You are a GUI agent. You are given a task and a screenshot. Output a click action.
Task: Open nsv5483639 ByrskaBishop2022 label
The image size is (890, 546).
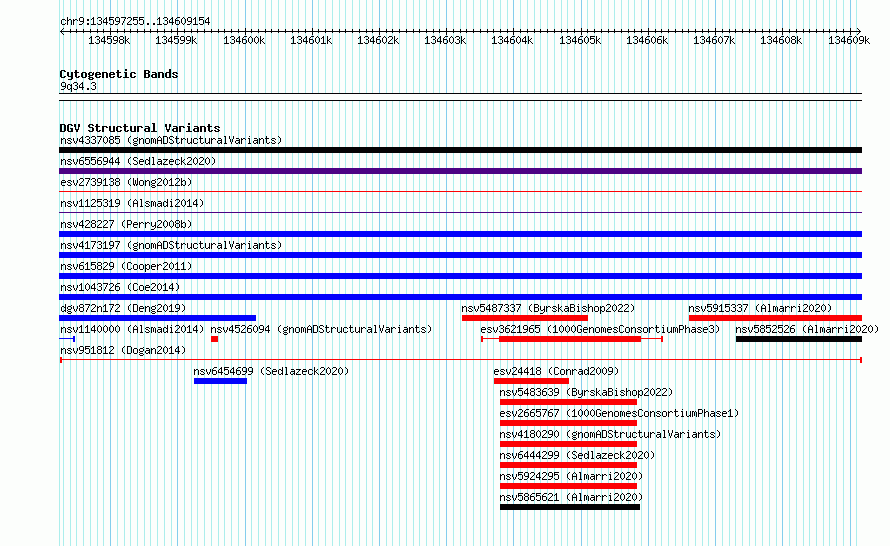coord(586,392)
